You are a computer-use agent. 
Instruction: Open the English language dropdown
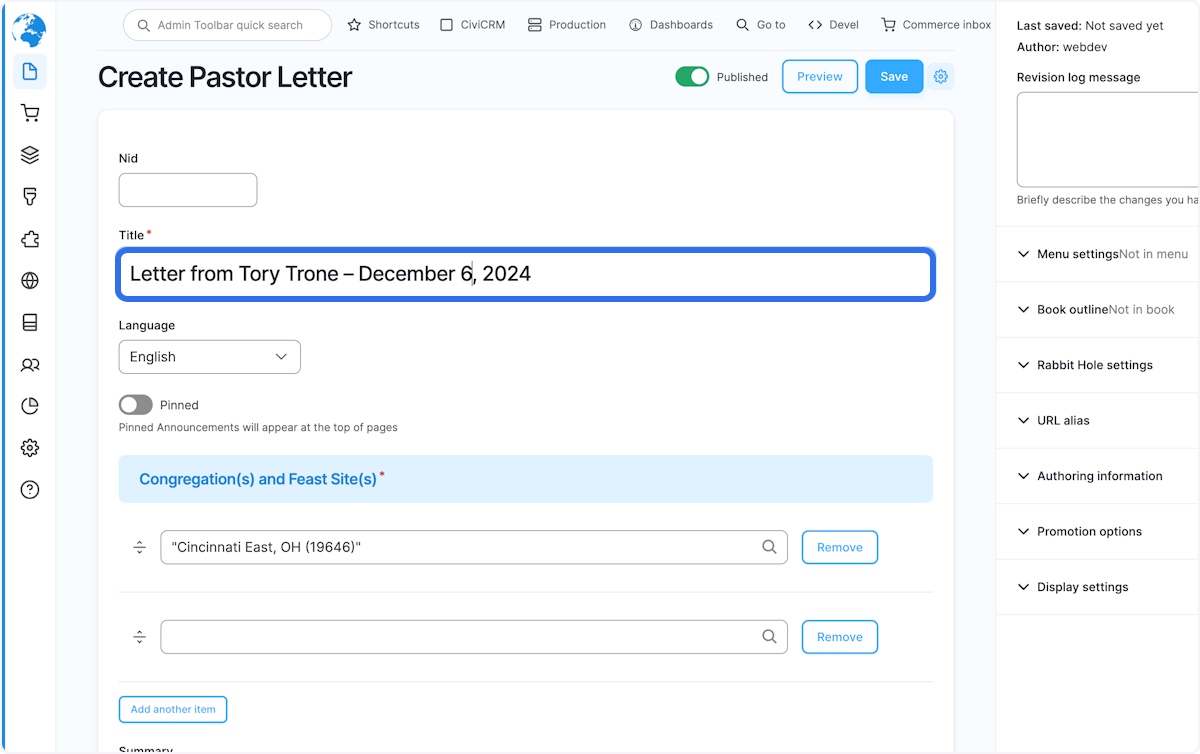pyautogui.click(x=209, y=356)
